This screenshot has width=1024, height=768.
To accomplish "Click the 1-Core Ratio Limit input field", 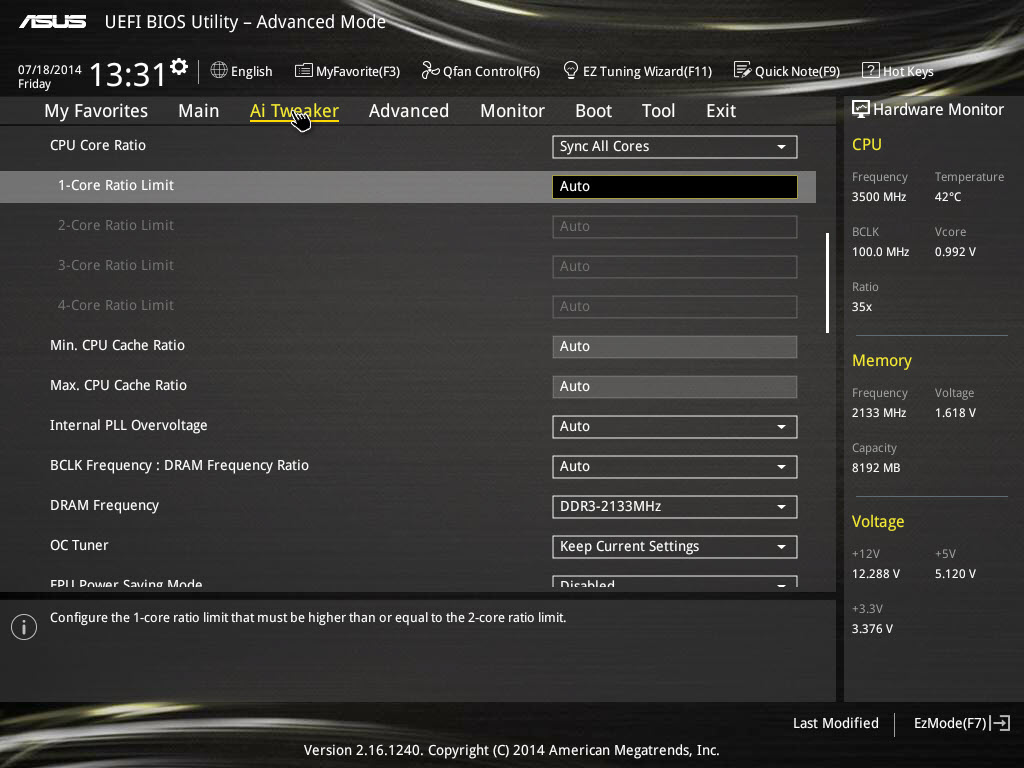I will click(675, 187).
